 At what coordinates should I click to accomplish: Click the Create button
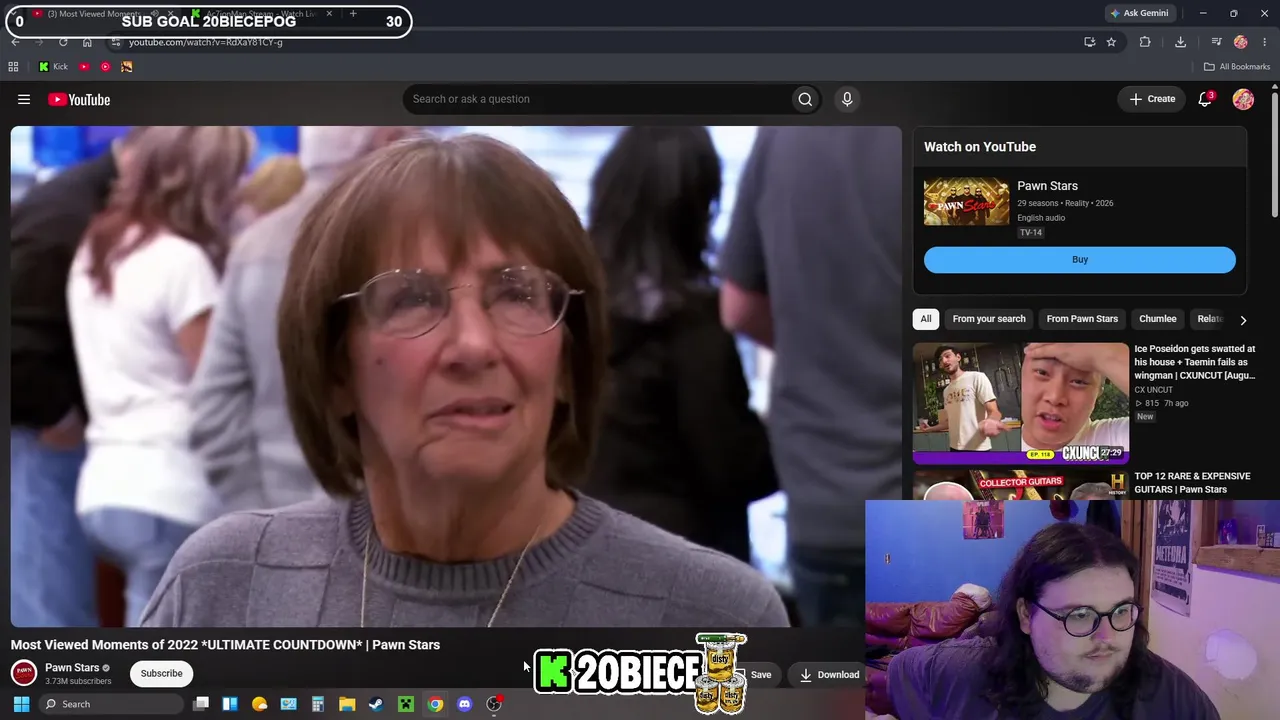pos(1152,99)
